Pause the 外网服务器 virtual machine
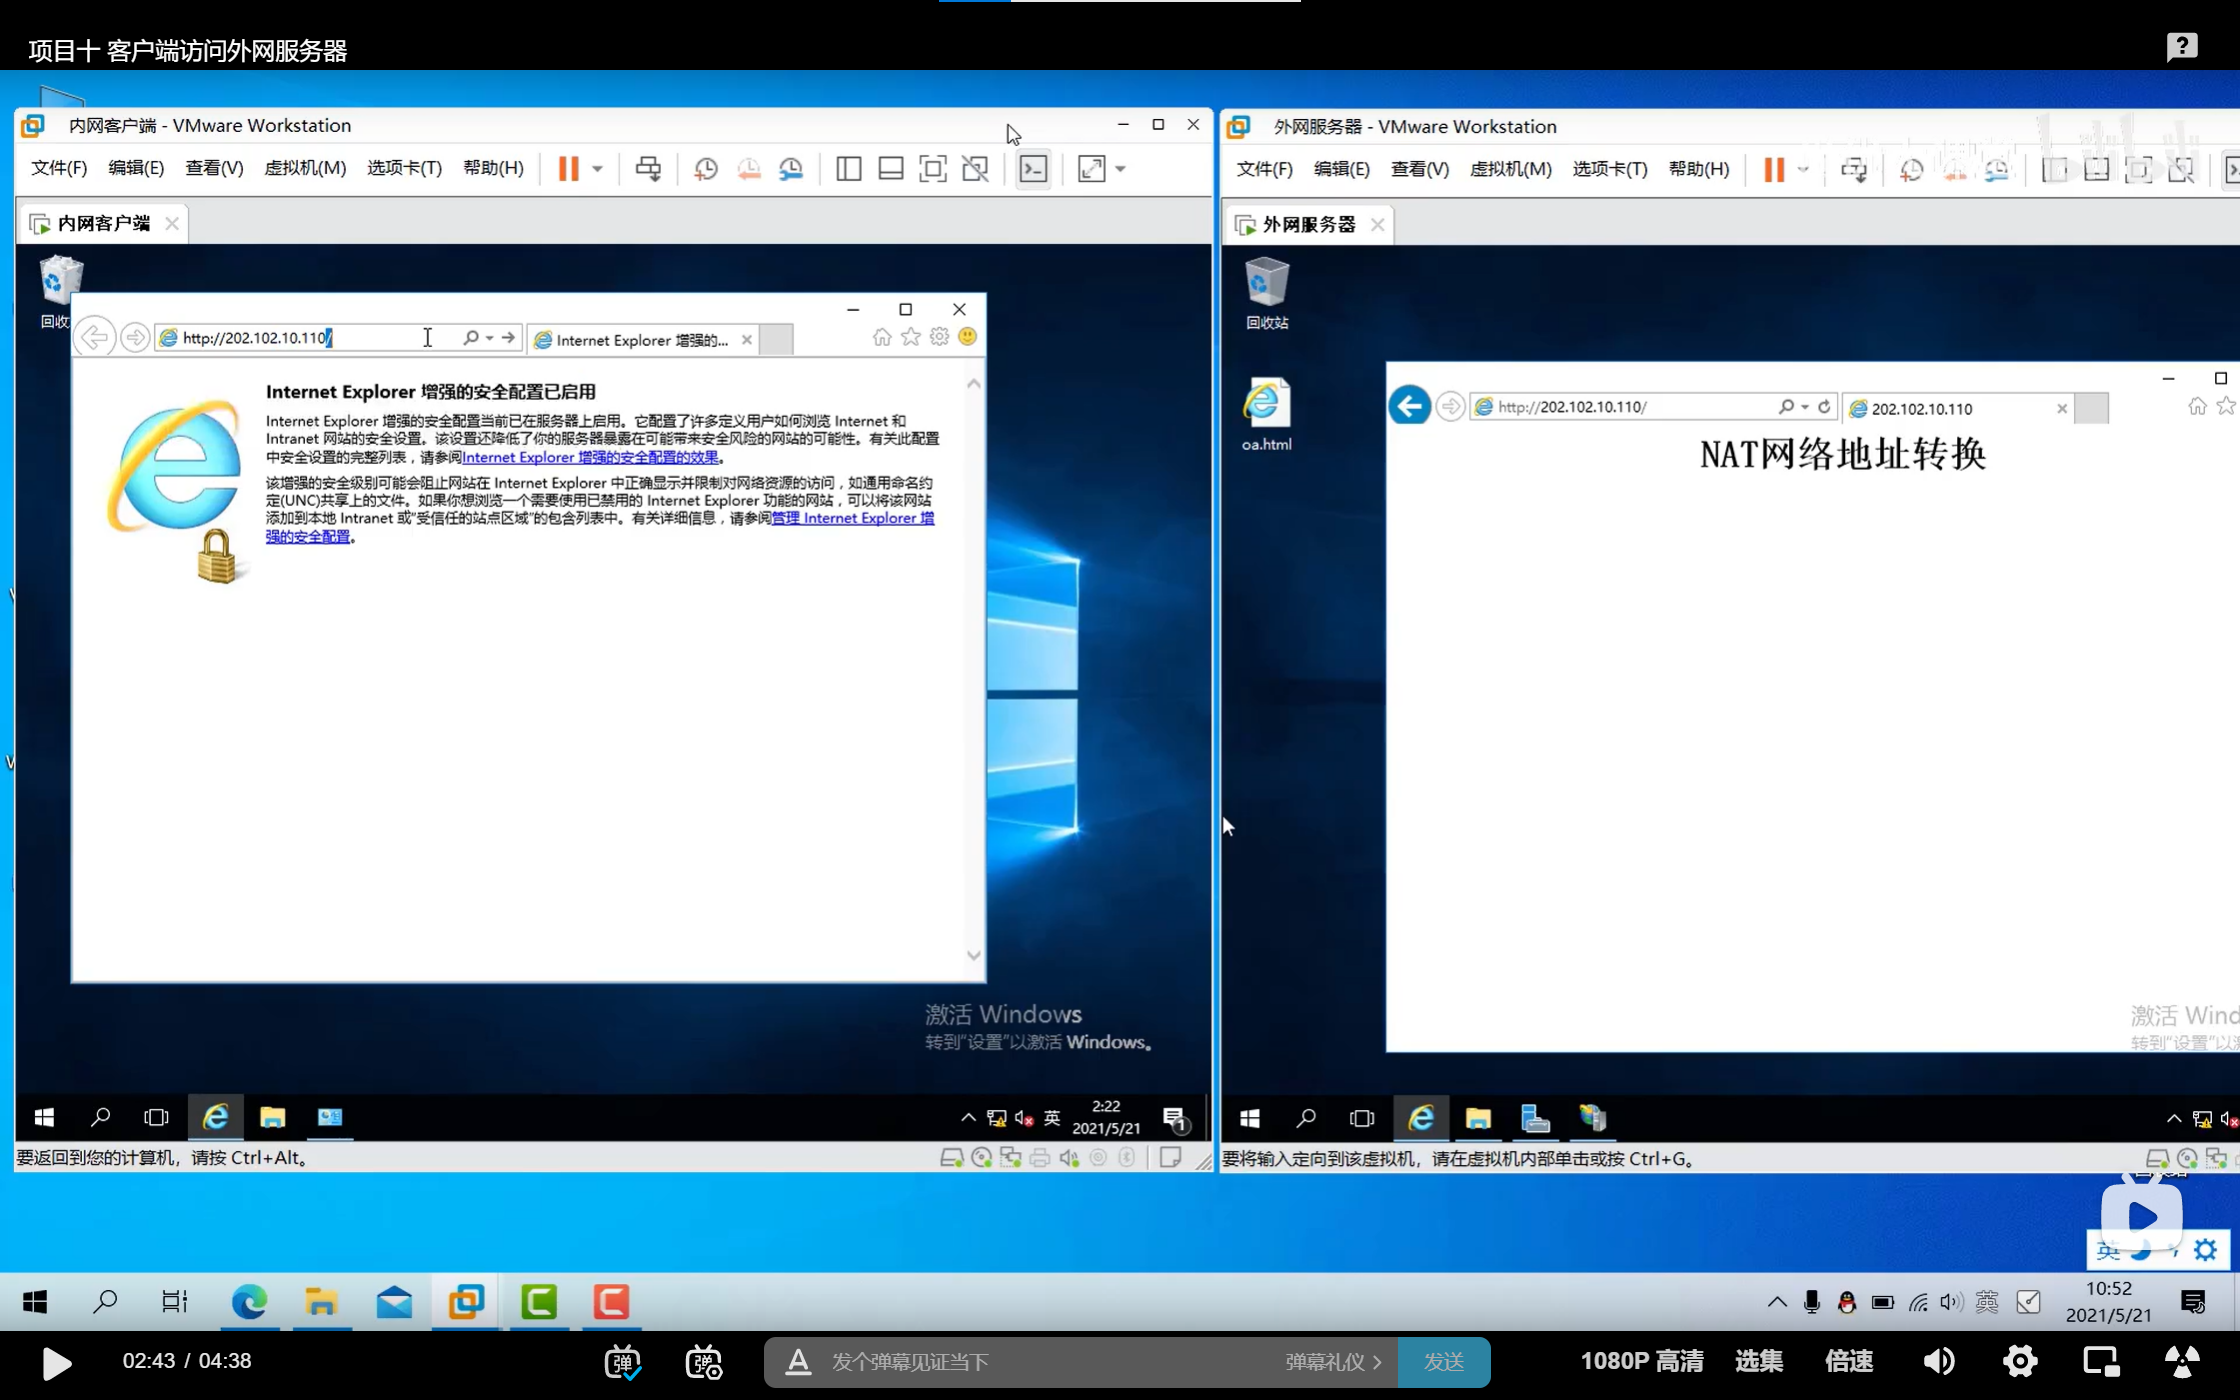Screen dimensions: 2240x1400 pyautogui.click(x=1776, y=169)
